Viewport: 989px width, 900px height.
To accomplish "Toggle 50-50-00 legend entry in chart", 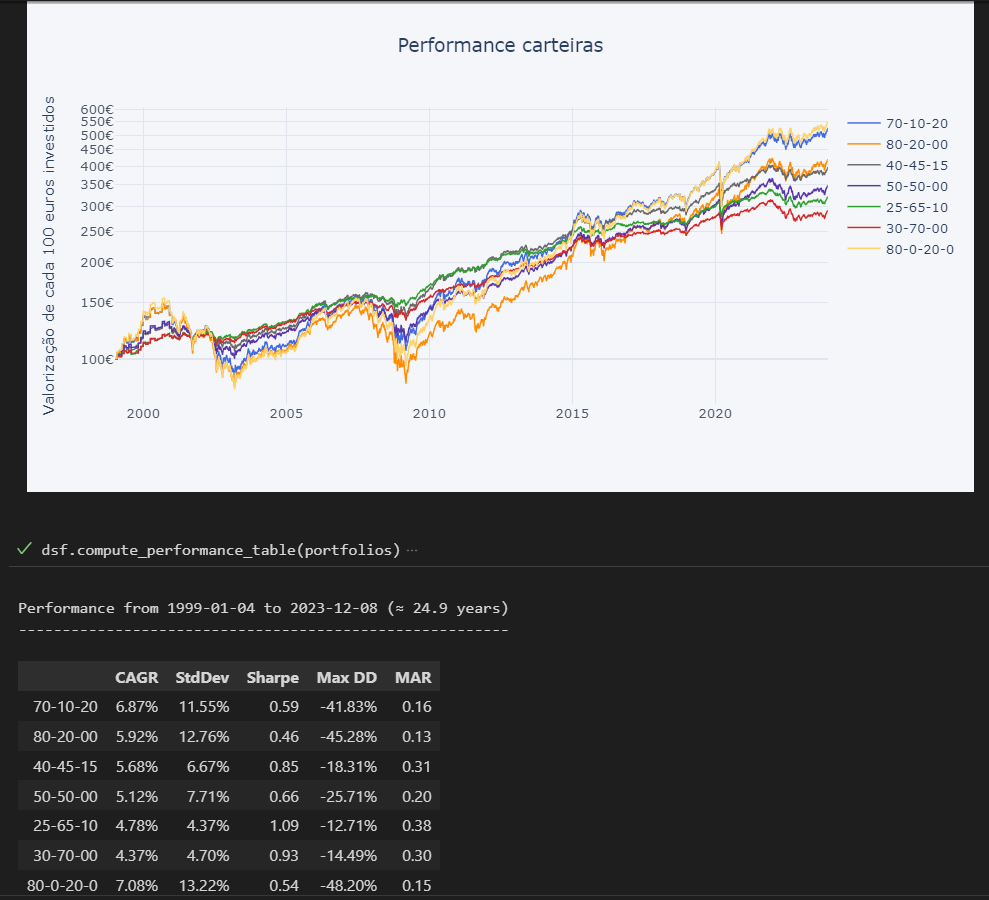I will click(x=916, y=186).
